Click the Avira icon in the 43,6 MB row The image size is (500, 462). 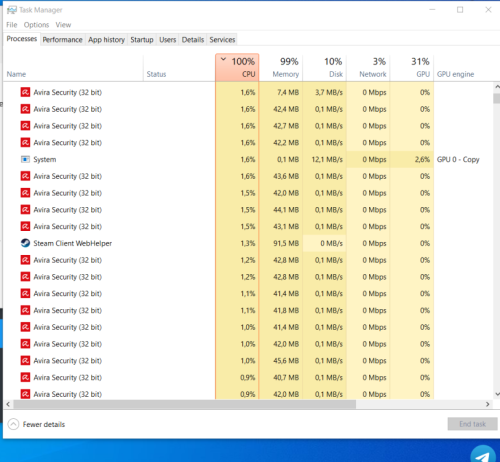[x=25, y=176]
